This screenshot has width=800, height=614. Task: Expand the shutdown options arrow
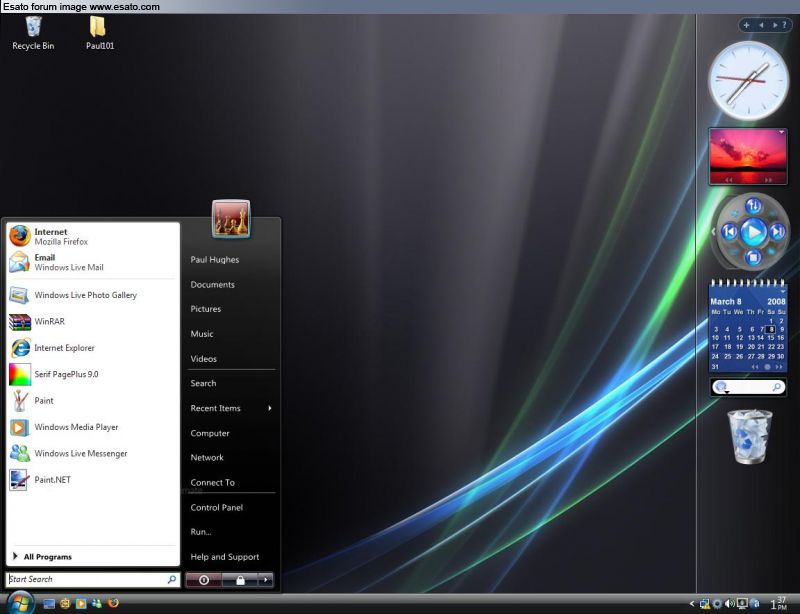[265, 580]
